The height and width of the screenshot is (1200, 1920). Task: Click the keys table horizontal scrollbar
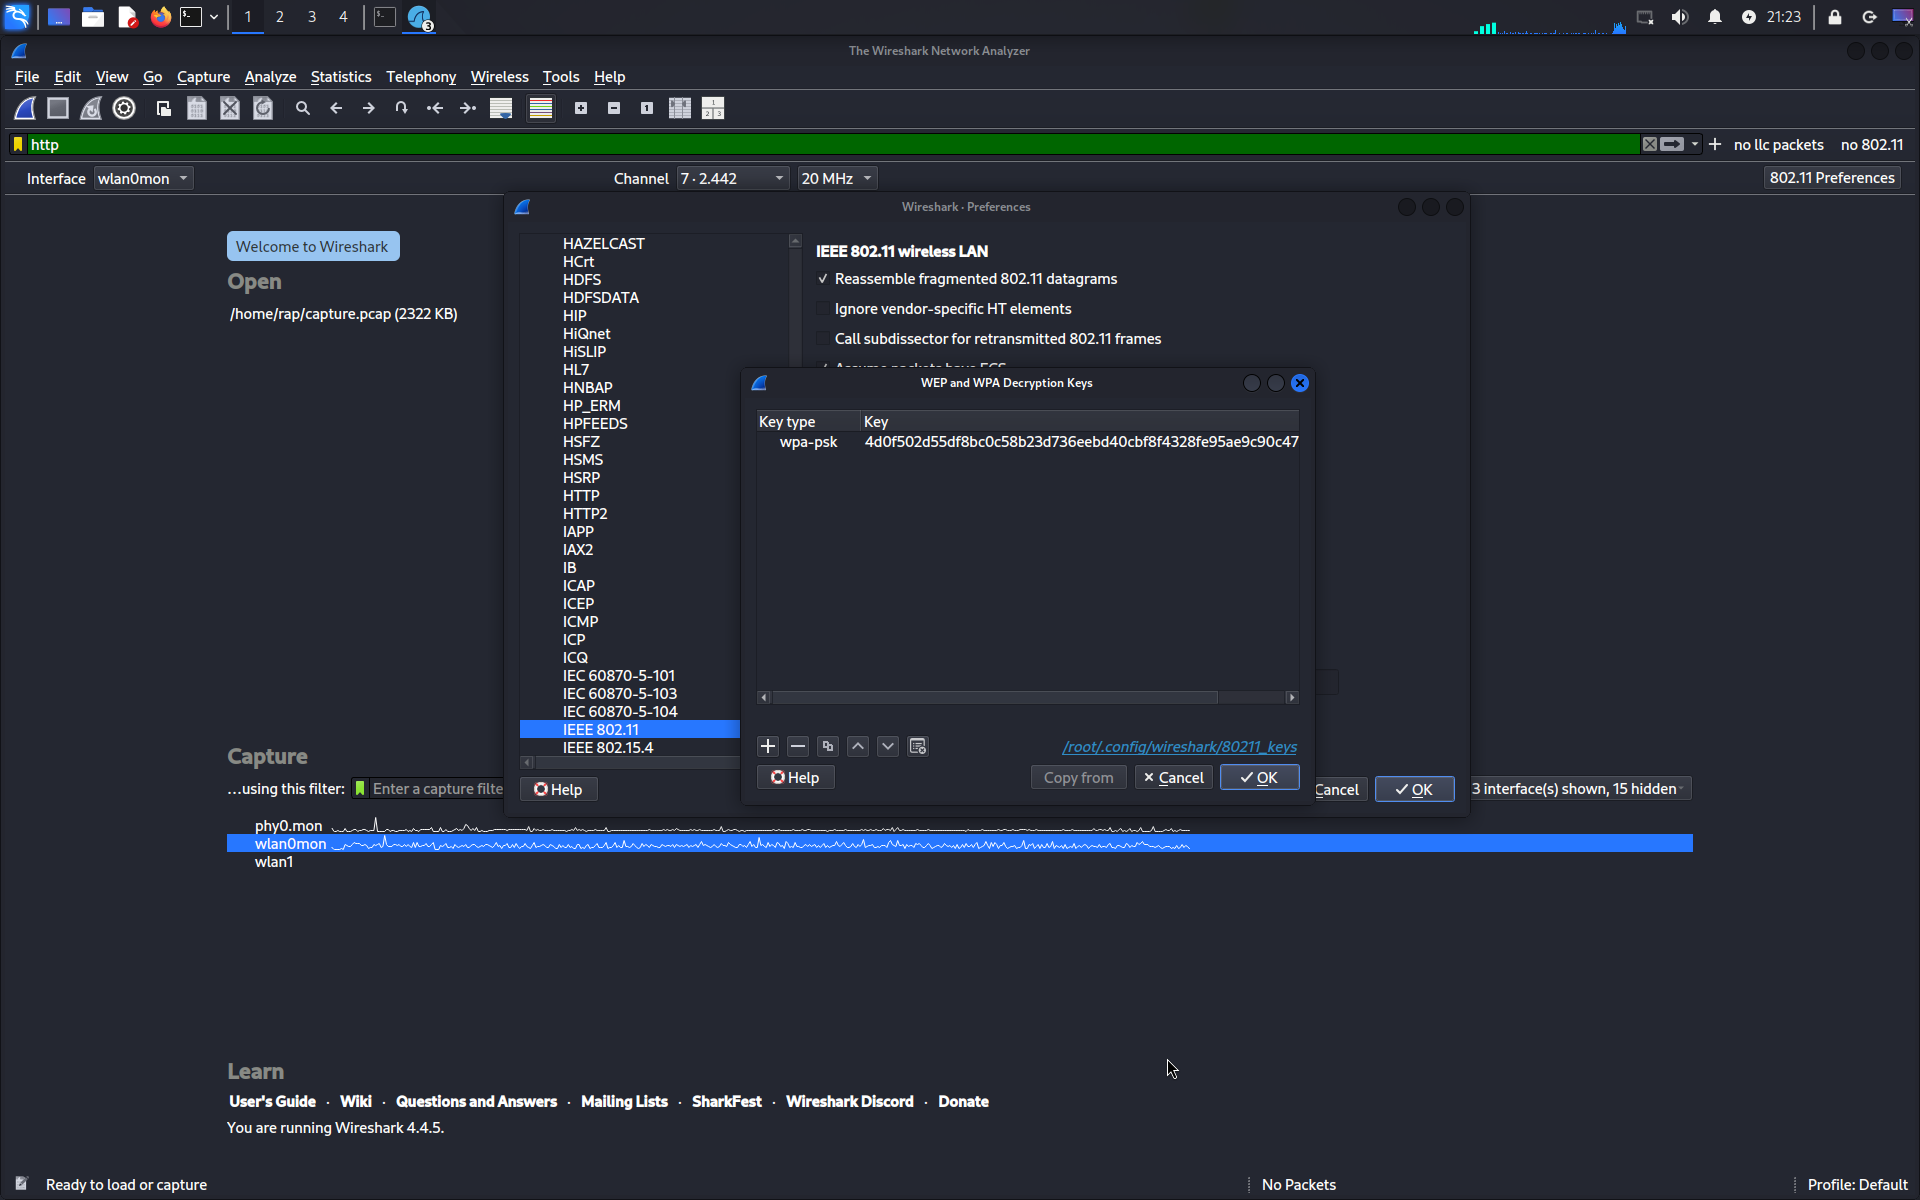point(995,697)
